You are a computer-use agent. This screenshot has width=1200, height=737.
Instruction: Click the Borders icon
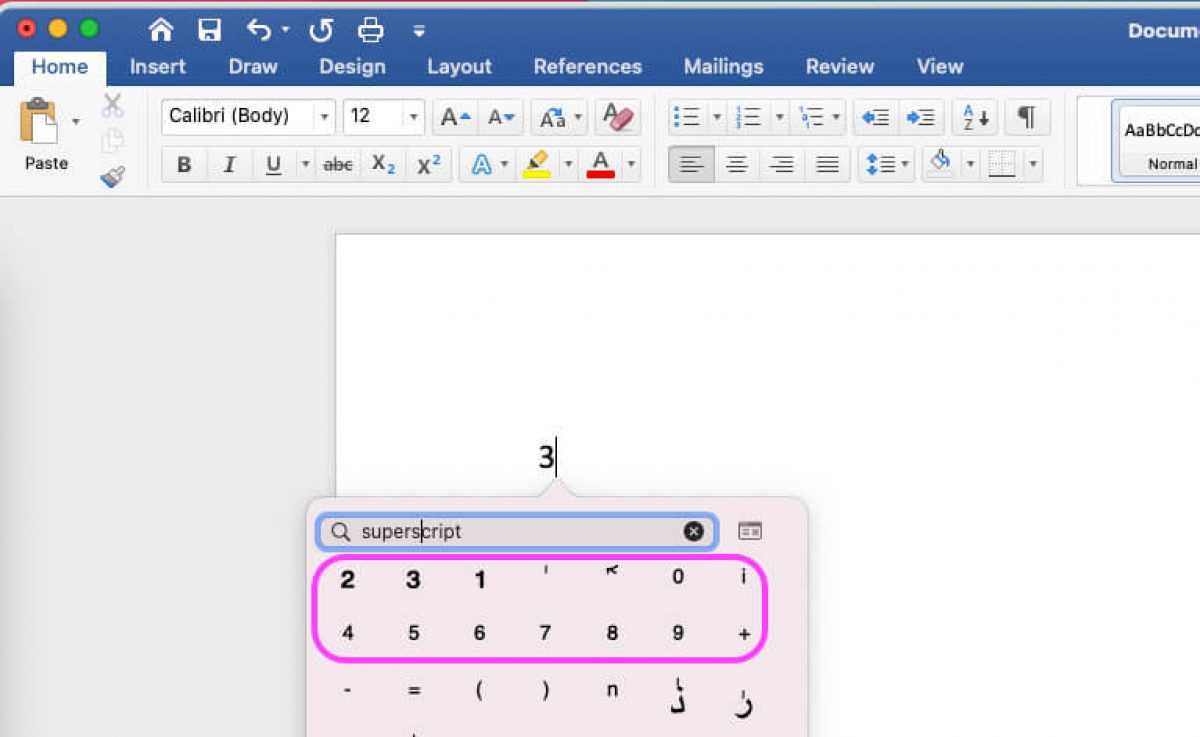point(1002,165)
